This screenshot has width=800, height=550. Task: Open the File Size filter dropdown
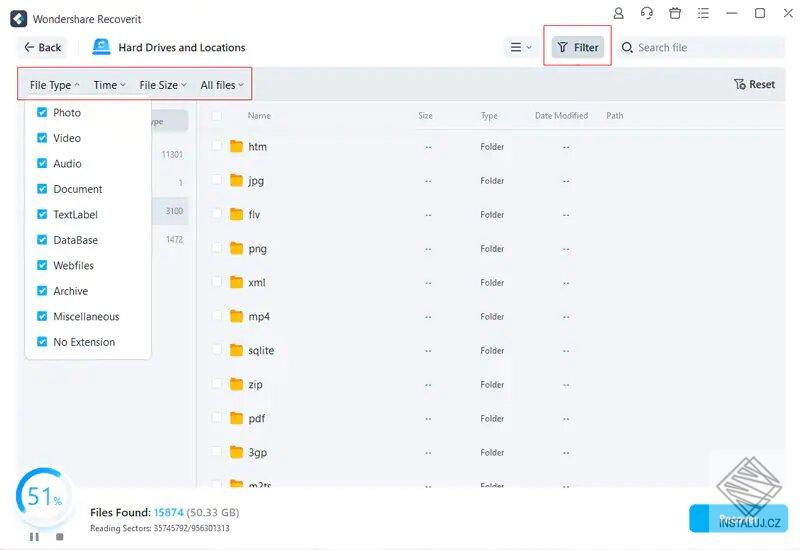tap(163, 85)
